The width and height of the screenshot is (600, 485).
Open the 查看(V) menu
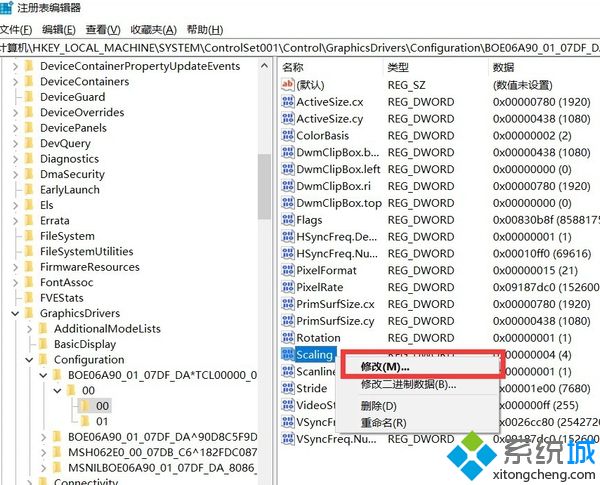pos(103,29)
